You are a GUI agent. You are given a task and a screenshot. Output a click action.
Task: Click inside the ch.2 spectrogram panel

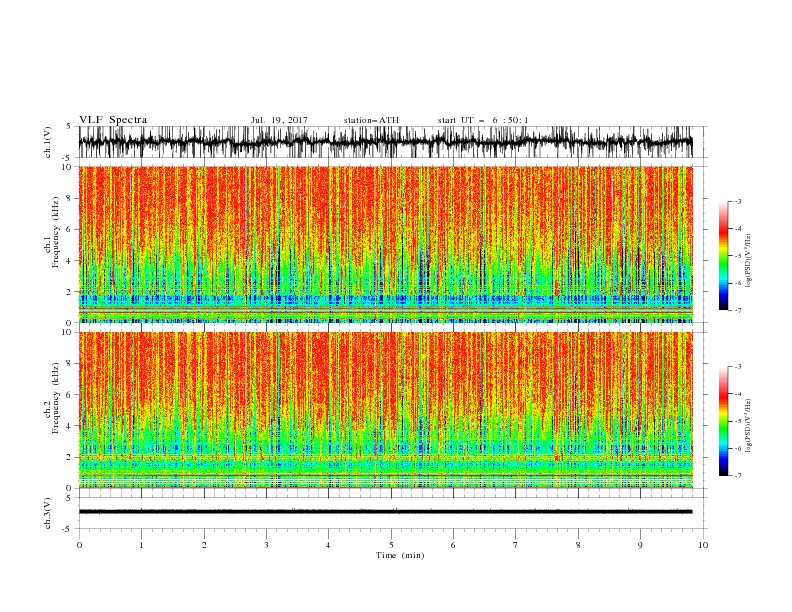(385, 410)
